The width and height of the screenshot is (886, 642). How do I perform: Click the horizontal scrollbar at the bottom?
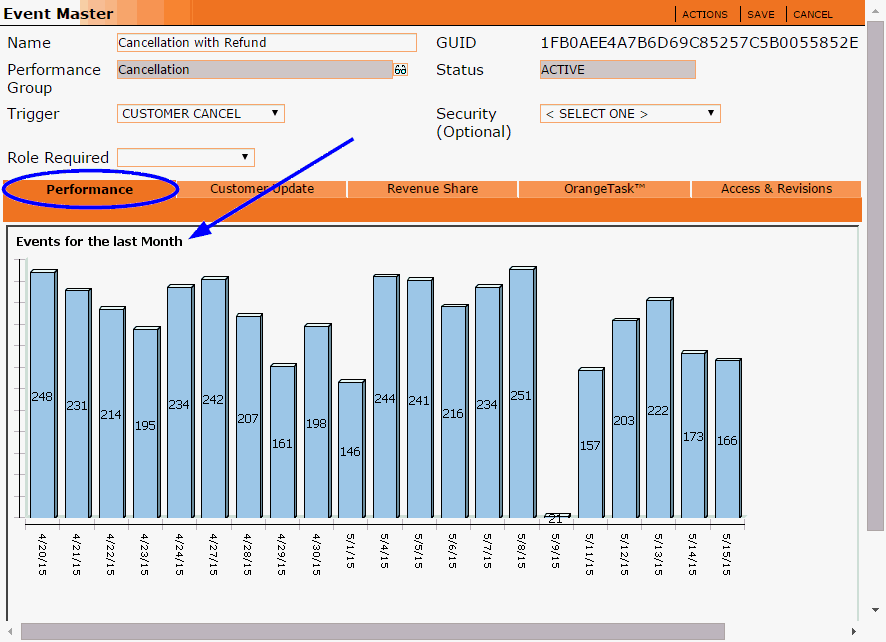click(372, 632)
